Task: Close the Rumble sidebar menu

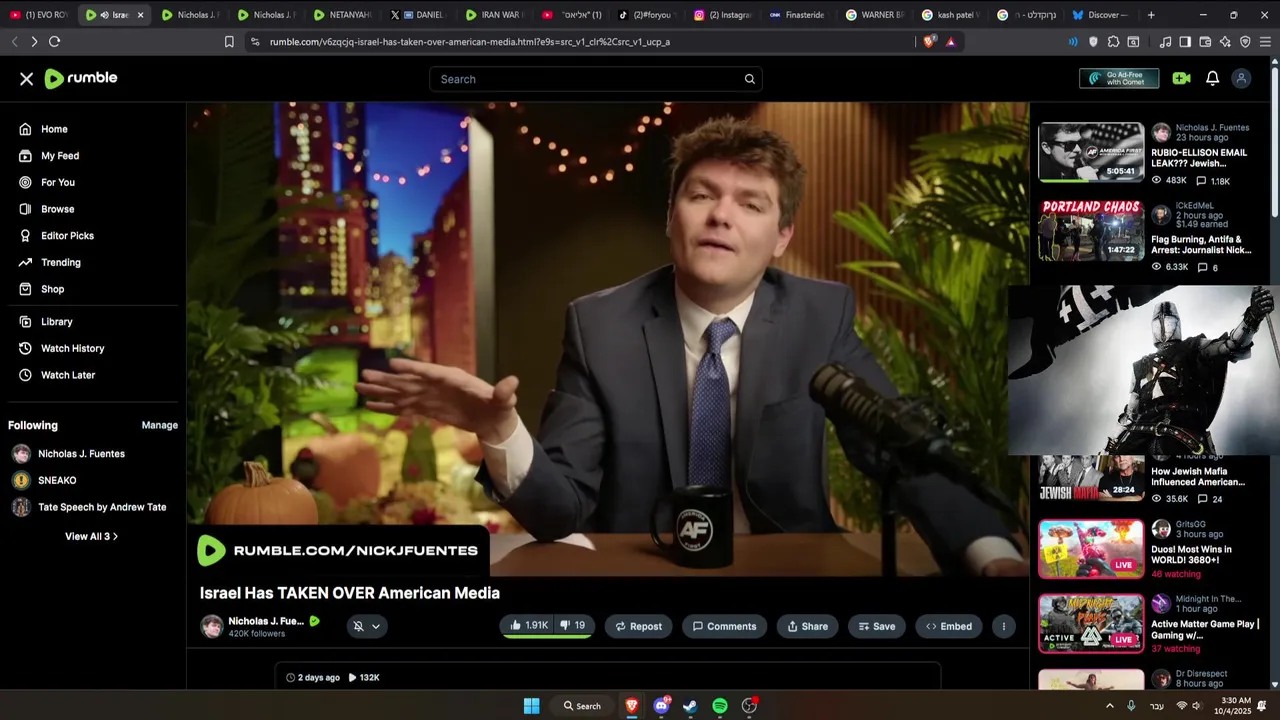Action: click(27, 79)
